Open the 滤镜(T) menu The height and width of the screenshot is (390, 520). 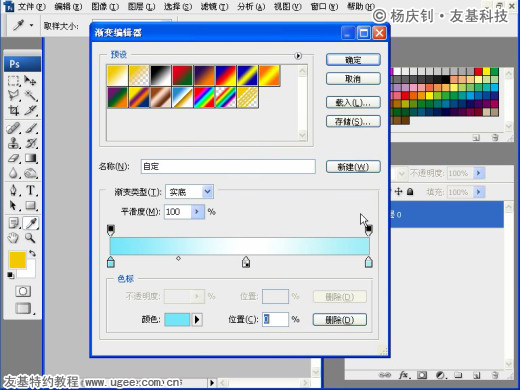[x=214, y=6]
